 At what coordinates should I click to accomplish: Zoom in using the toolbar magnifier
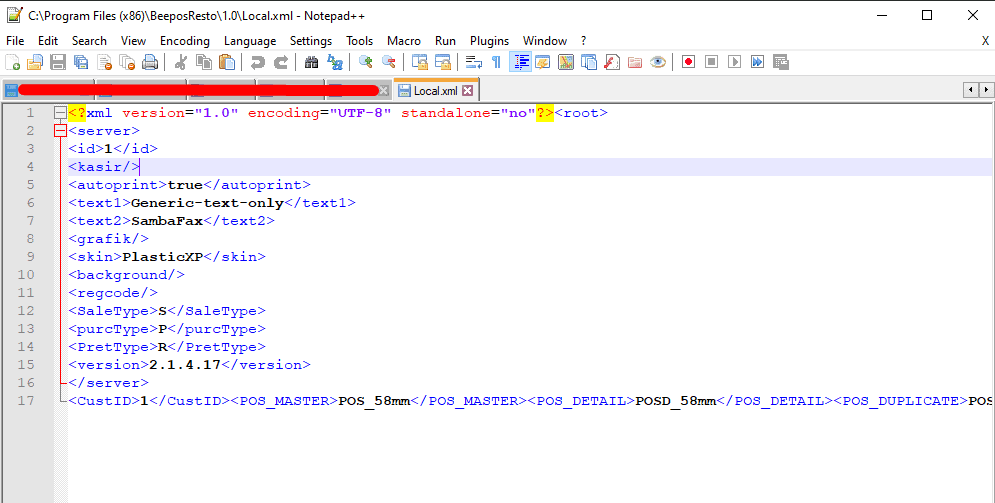click(x=366, y=62)
